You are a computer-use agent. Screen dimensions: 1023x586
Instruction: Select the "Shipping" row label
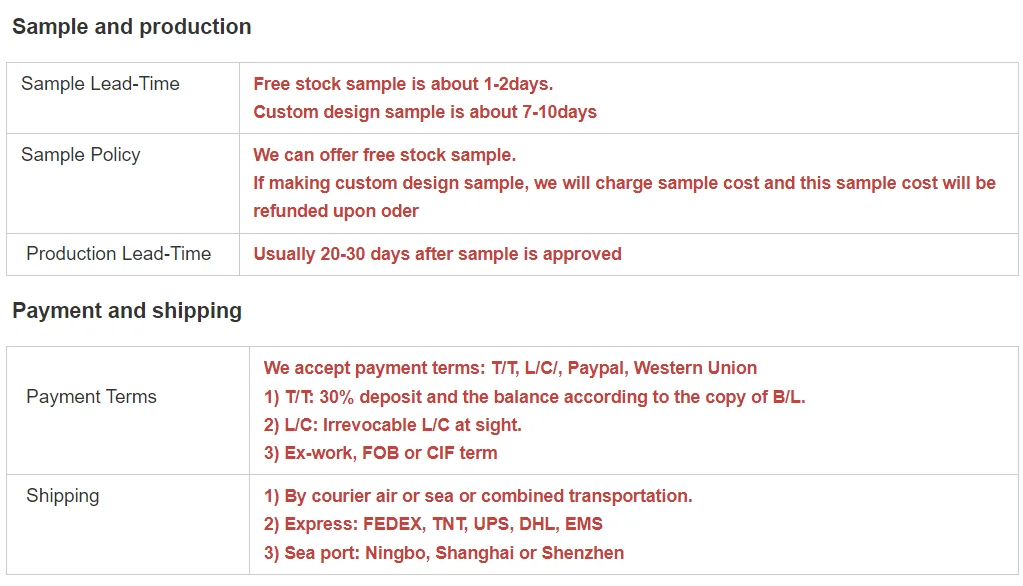[x=62, y=496]
